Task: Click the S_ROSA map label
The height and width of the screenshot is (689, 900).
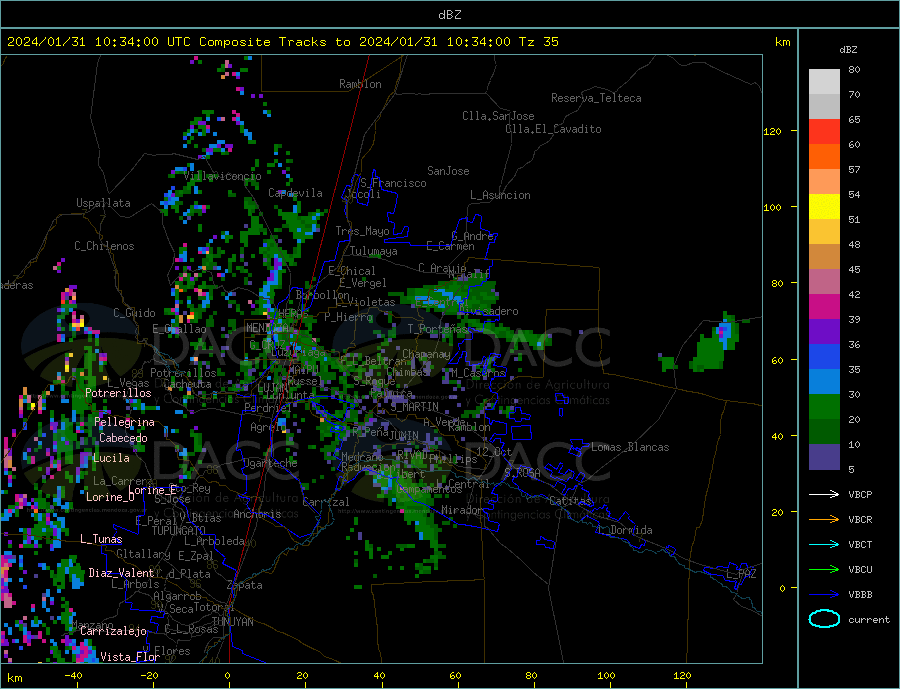Action: click(522, 473)
